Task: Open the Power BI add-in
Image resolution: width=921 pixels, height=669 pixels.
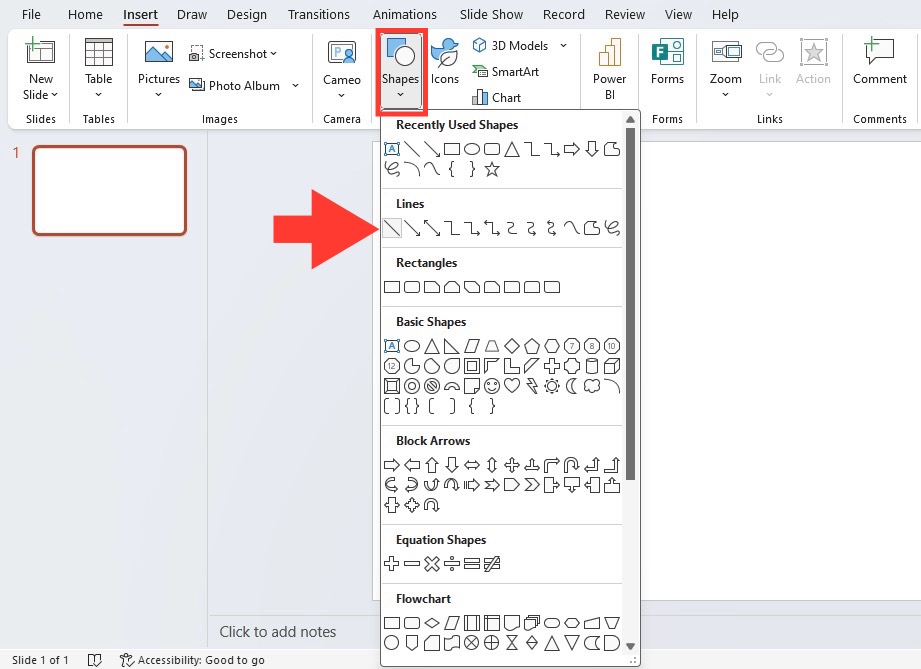Action: point(609,69)
